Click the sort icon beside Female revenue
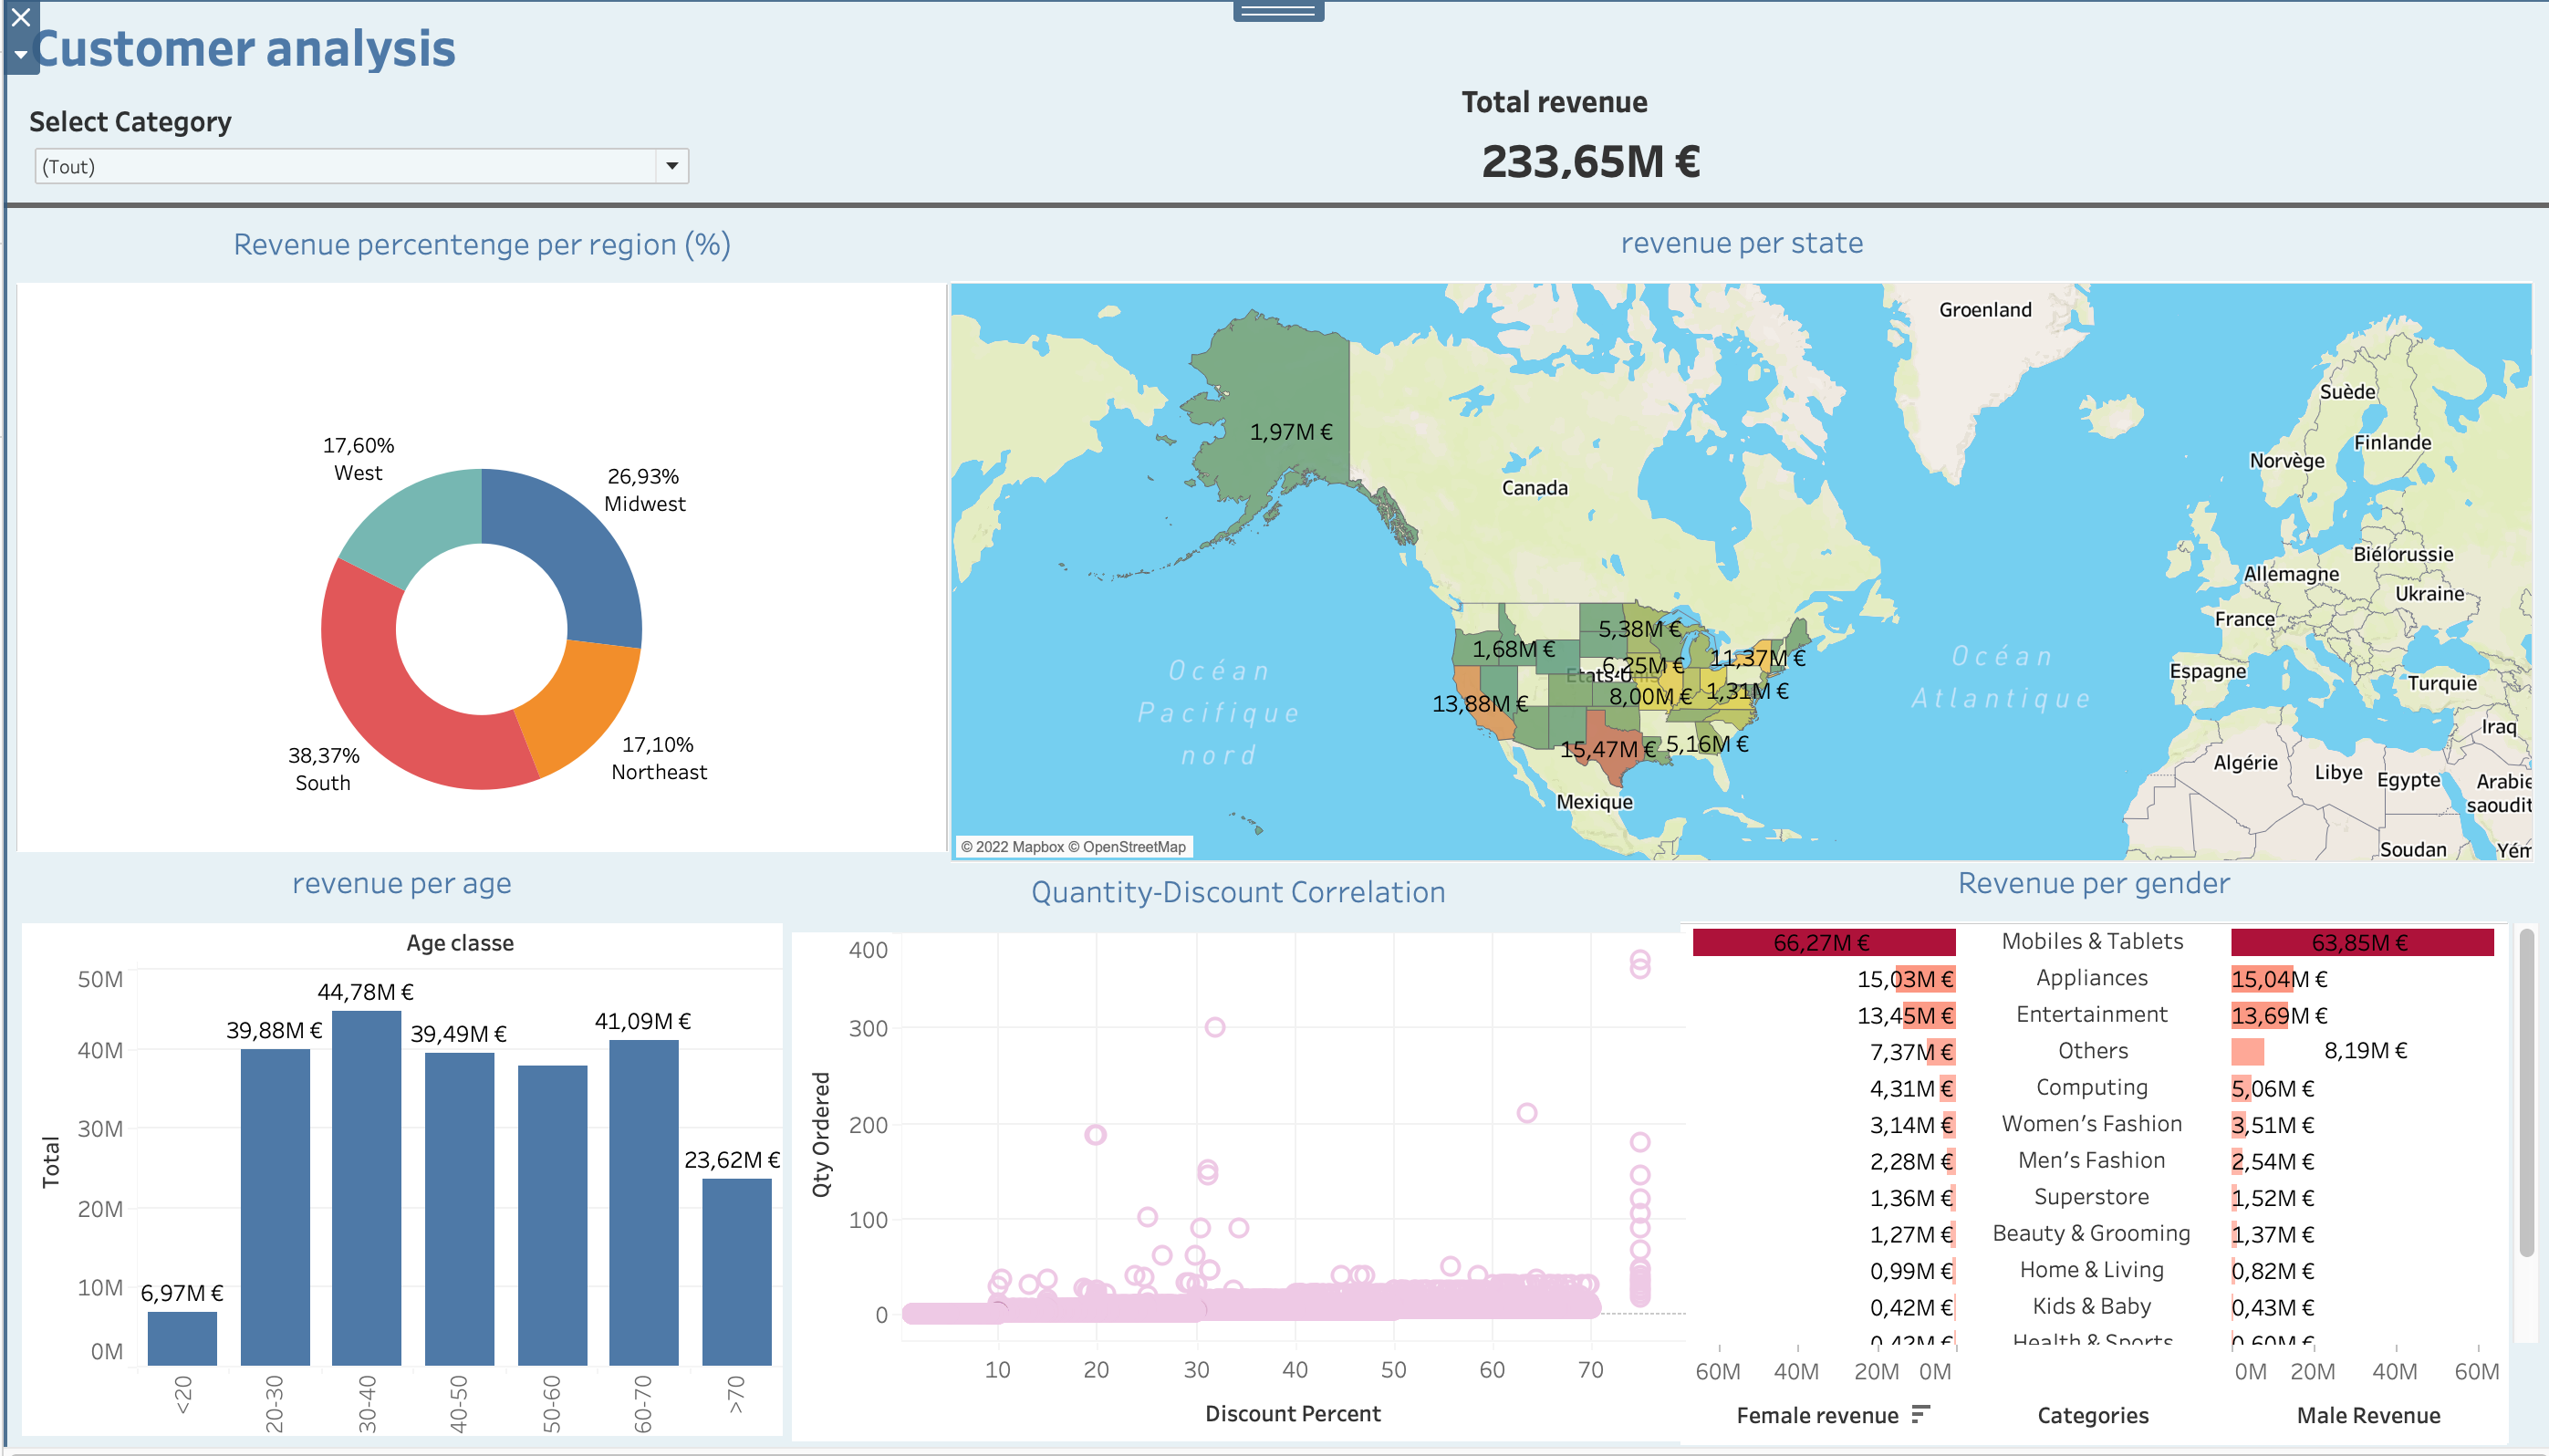This screenshot has height=1456, width=2549. 1921,1414
